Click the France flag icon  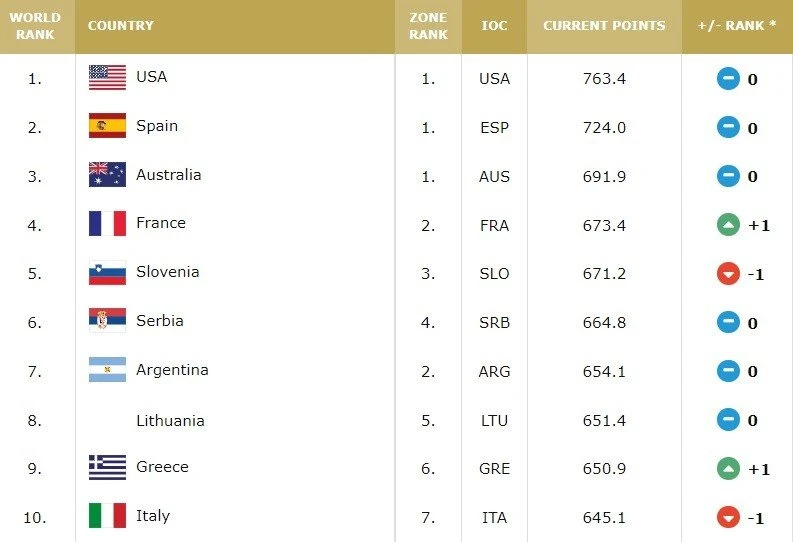pos(107,223)
